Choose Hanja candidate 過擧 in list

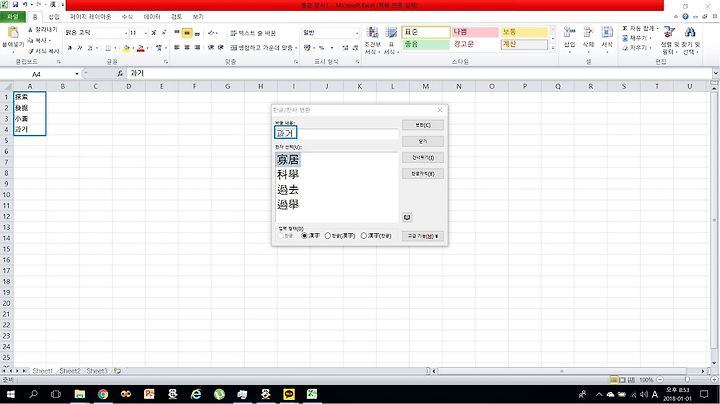(x=288, y=204)
